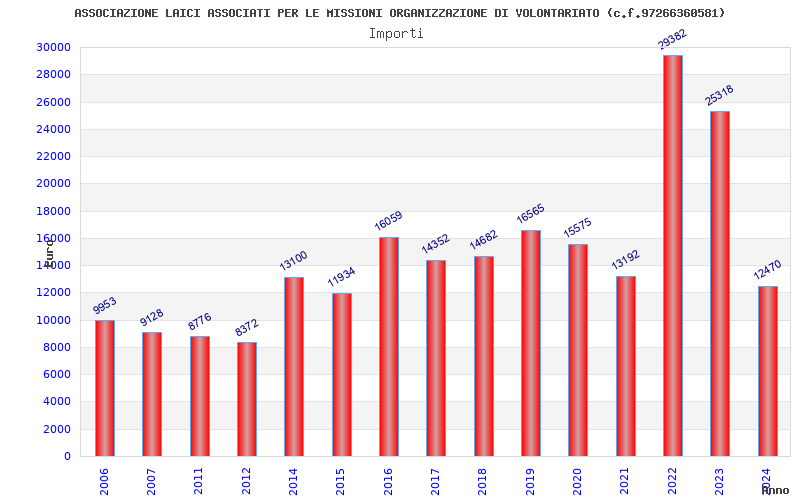Viewport: 800px width, 500px height.
Task: Select the tallest bar for 2022
Action: (x=673, y=256)
